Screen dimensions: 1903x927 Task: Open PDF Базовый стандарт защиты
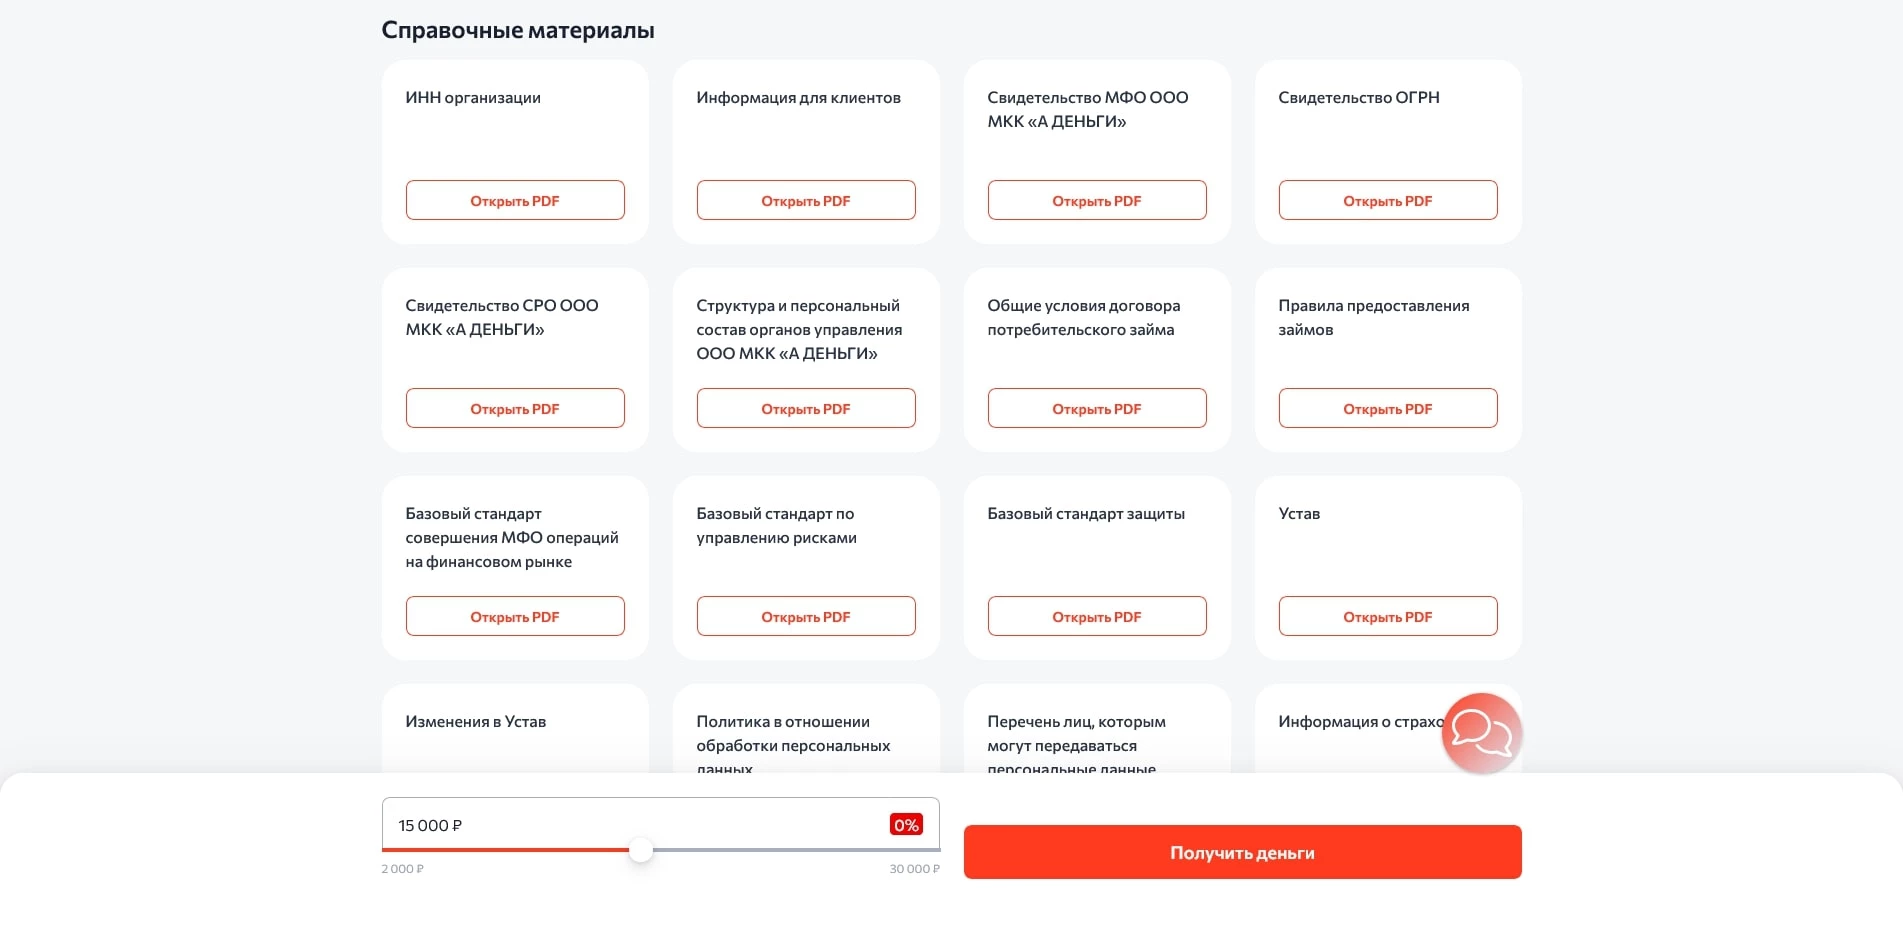click(1096, 616)
